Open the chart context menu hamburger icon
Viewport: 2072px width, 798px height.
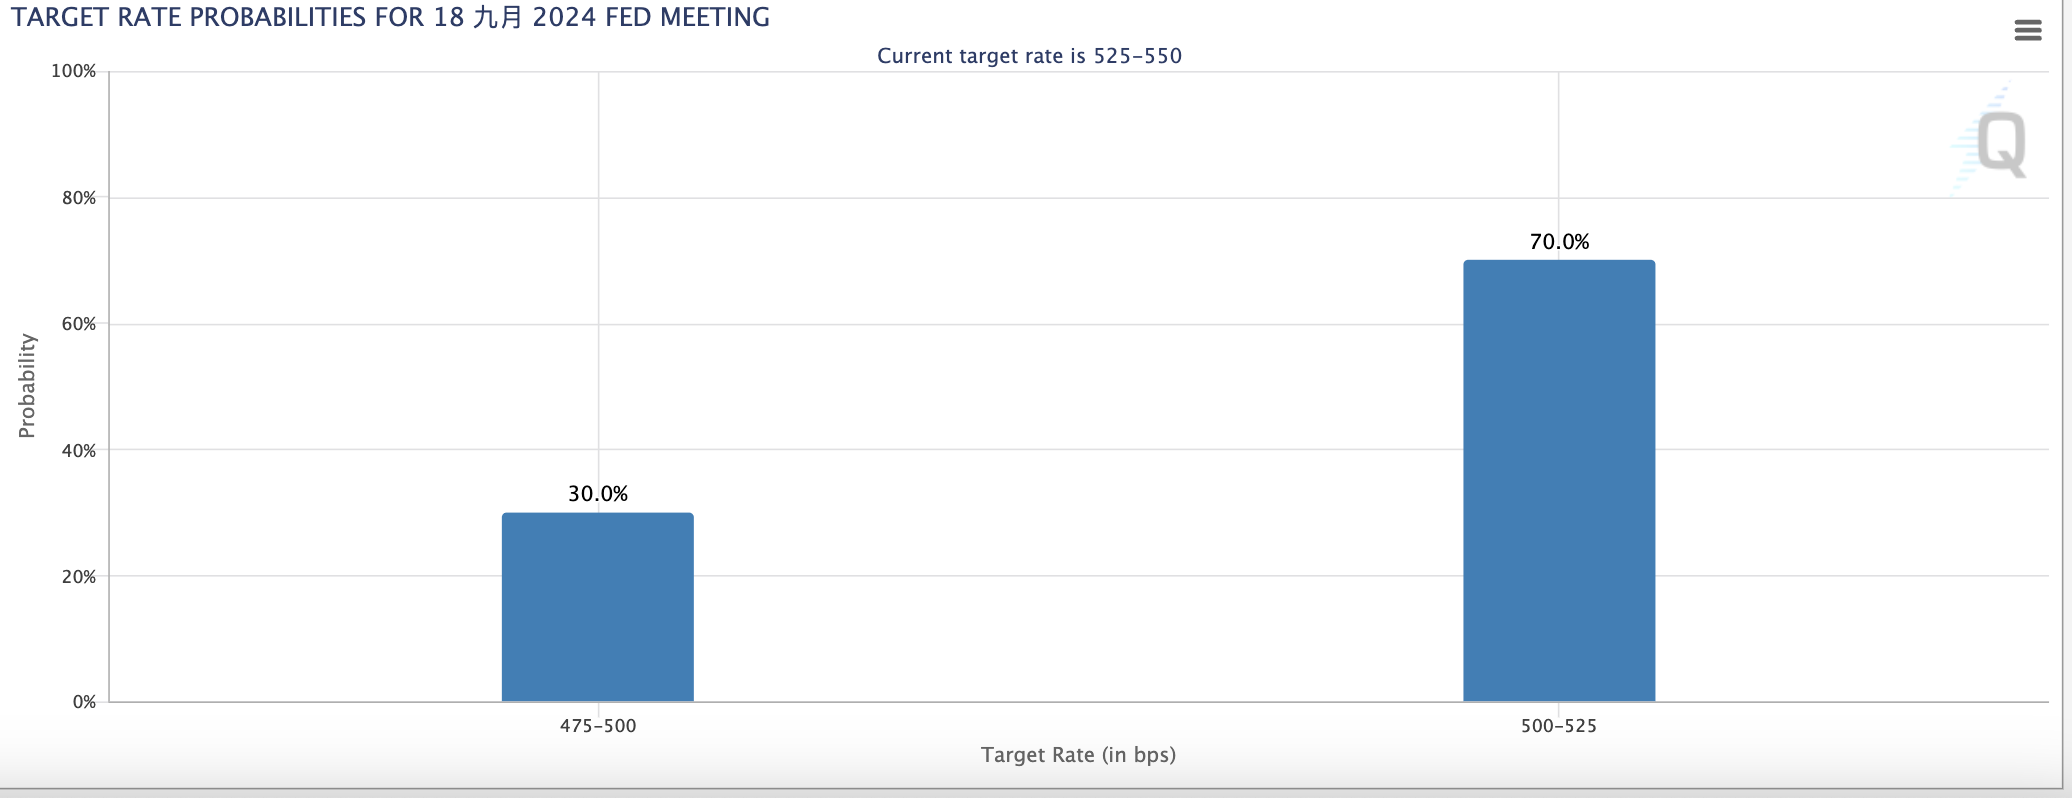tap(2027, 30)
